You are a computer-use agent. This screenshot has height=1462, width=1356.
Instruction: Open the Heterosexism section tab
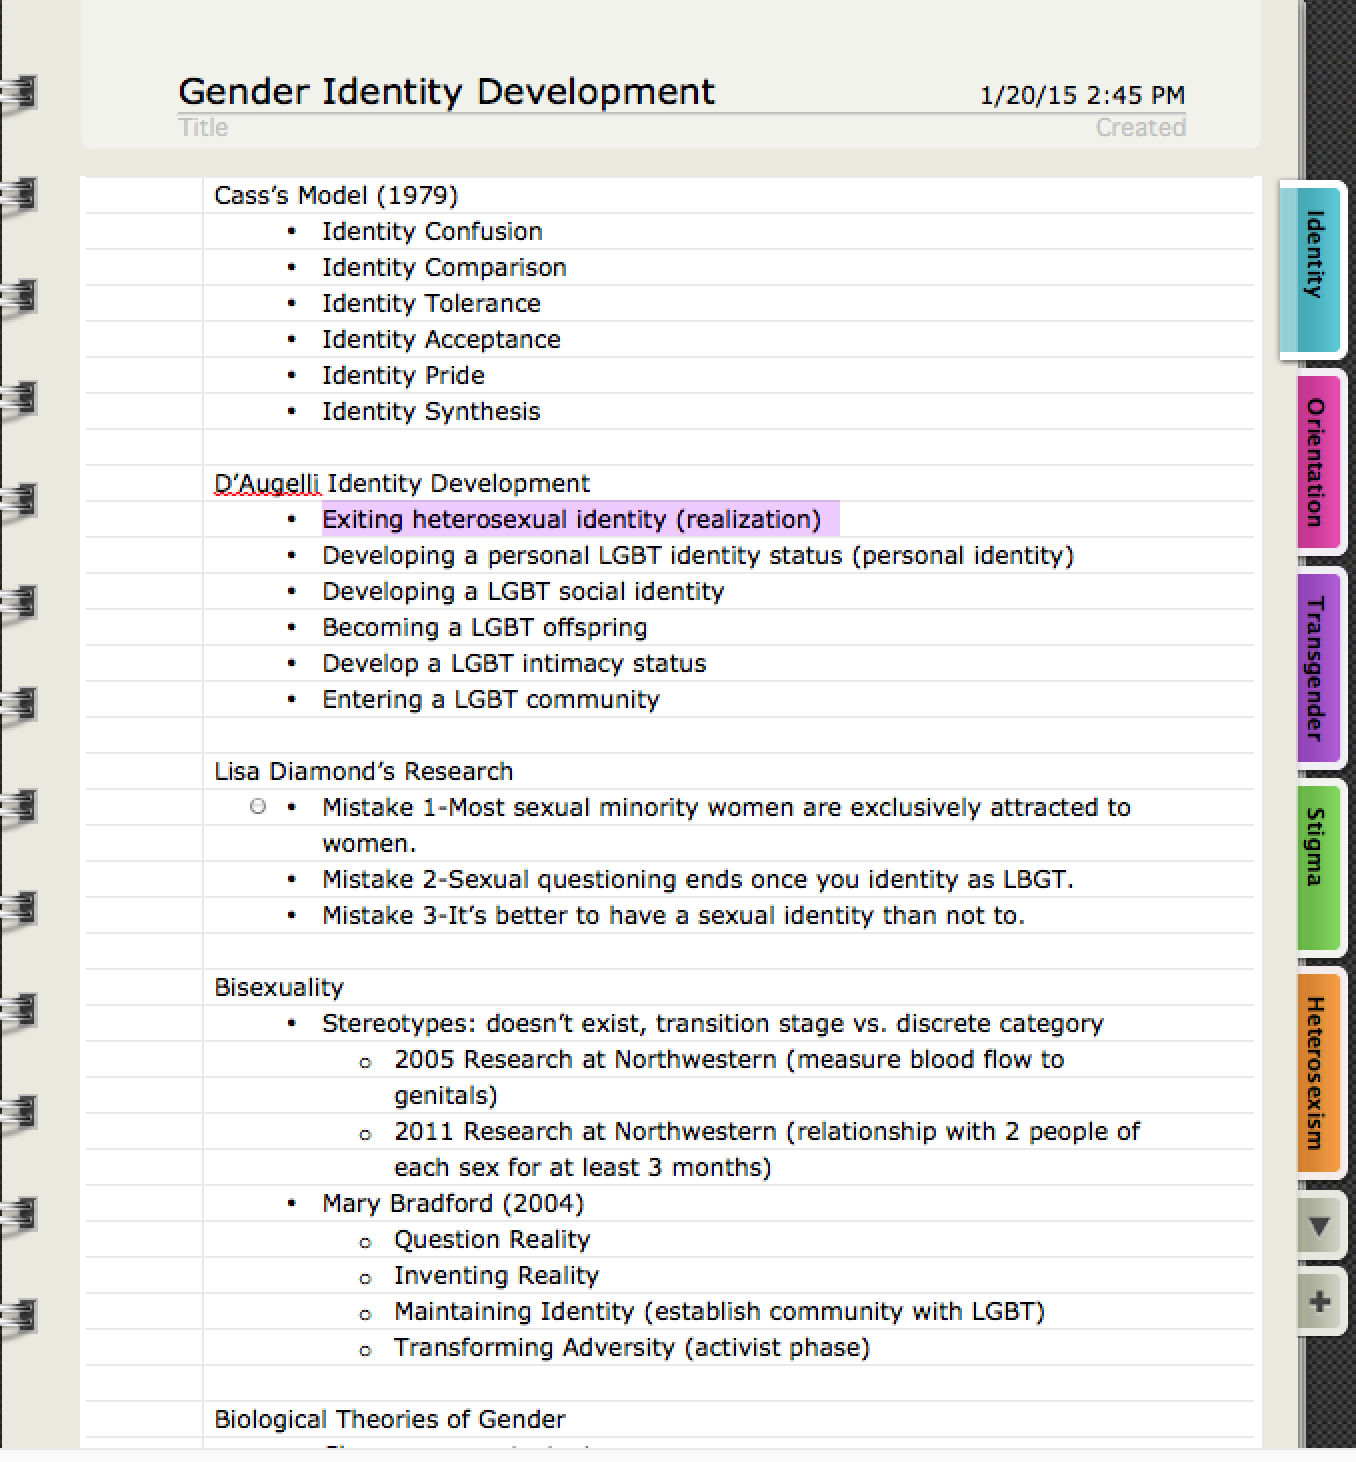[x=1316, y=1072]
